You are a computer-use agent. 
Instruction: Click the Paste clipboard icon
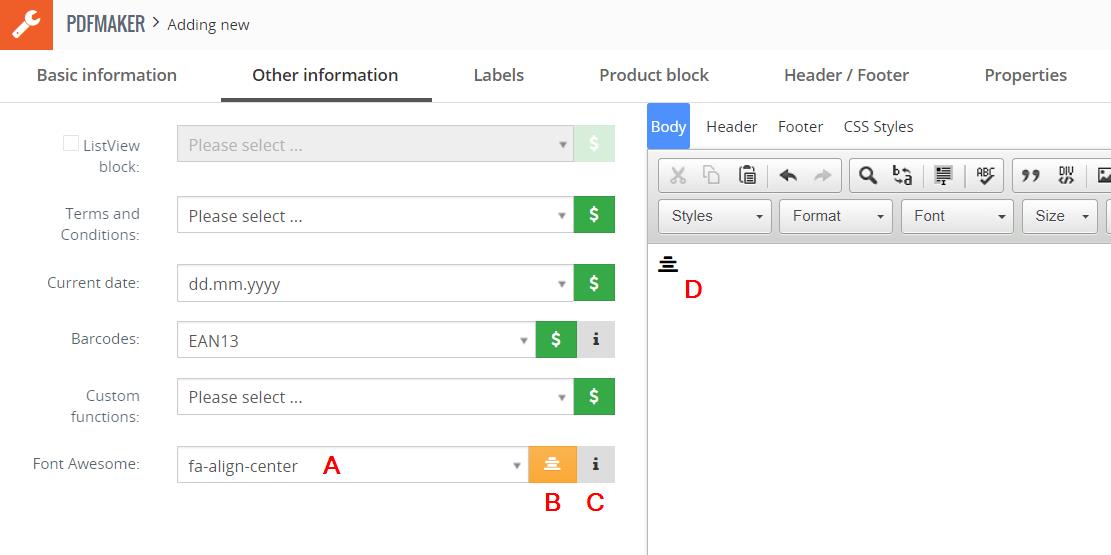coord(747,176)
